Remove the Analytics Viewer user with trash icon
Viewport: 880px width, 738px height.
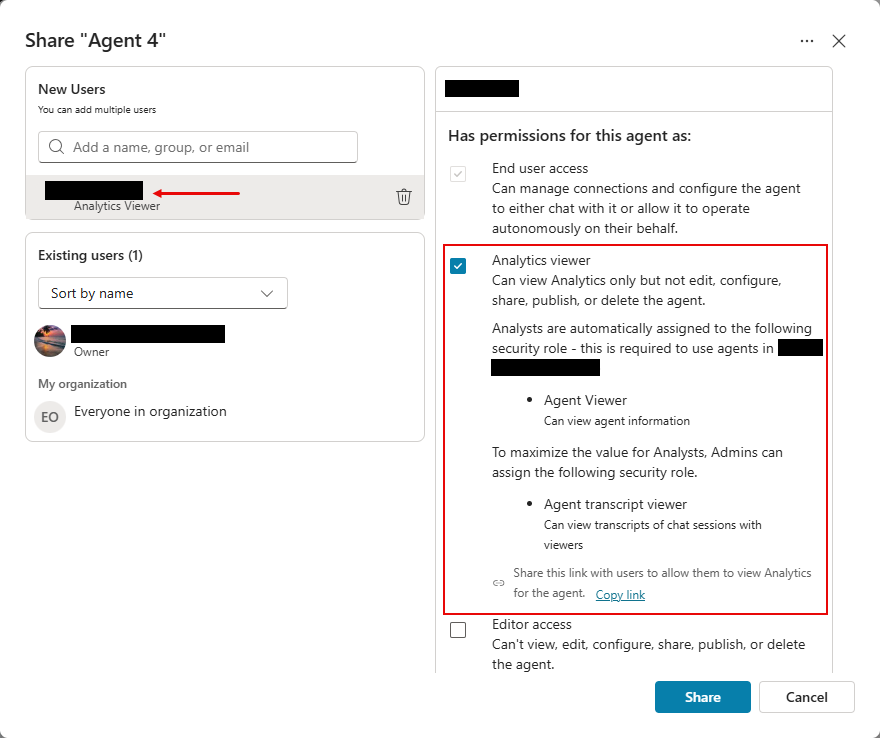(404, 196)
